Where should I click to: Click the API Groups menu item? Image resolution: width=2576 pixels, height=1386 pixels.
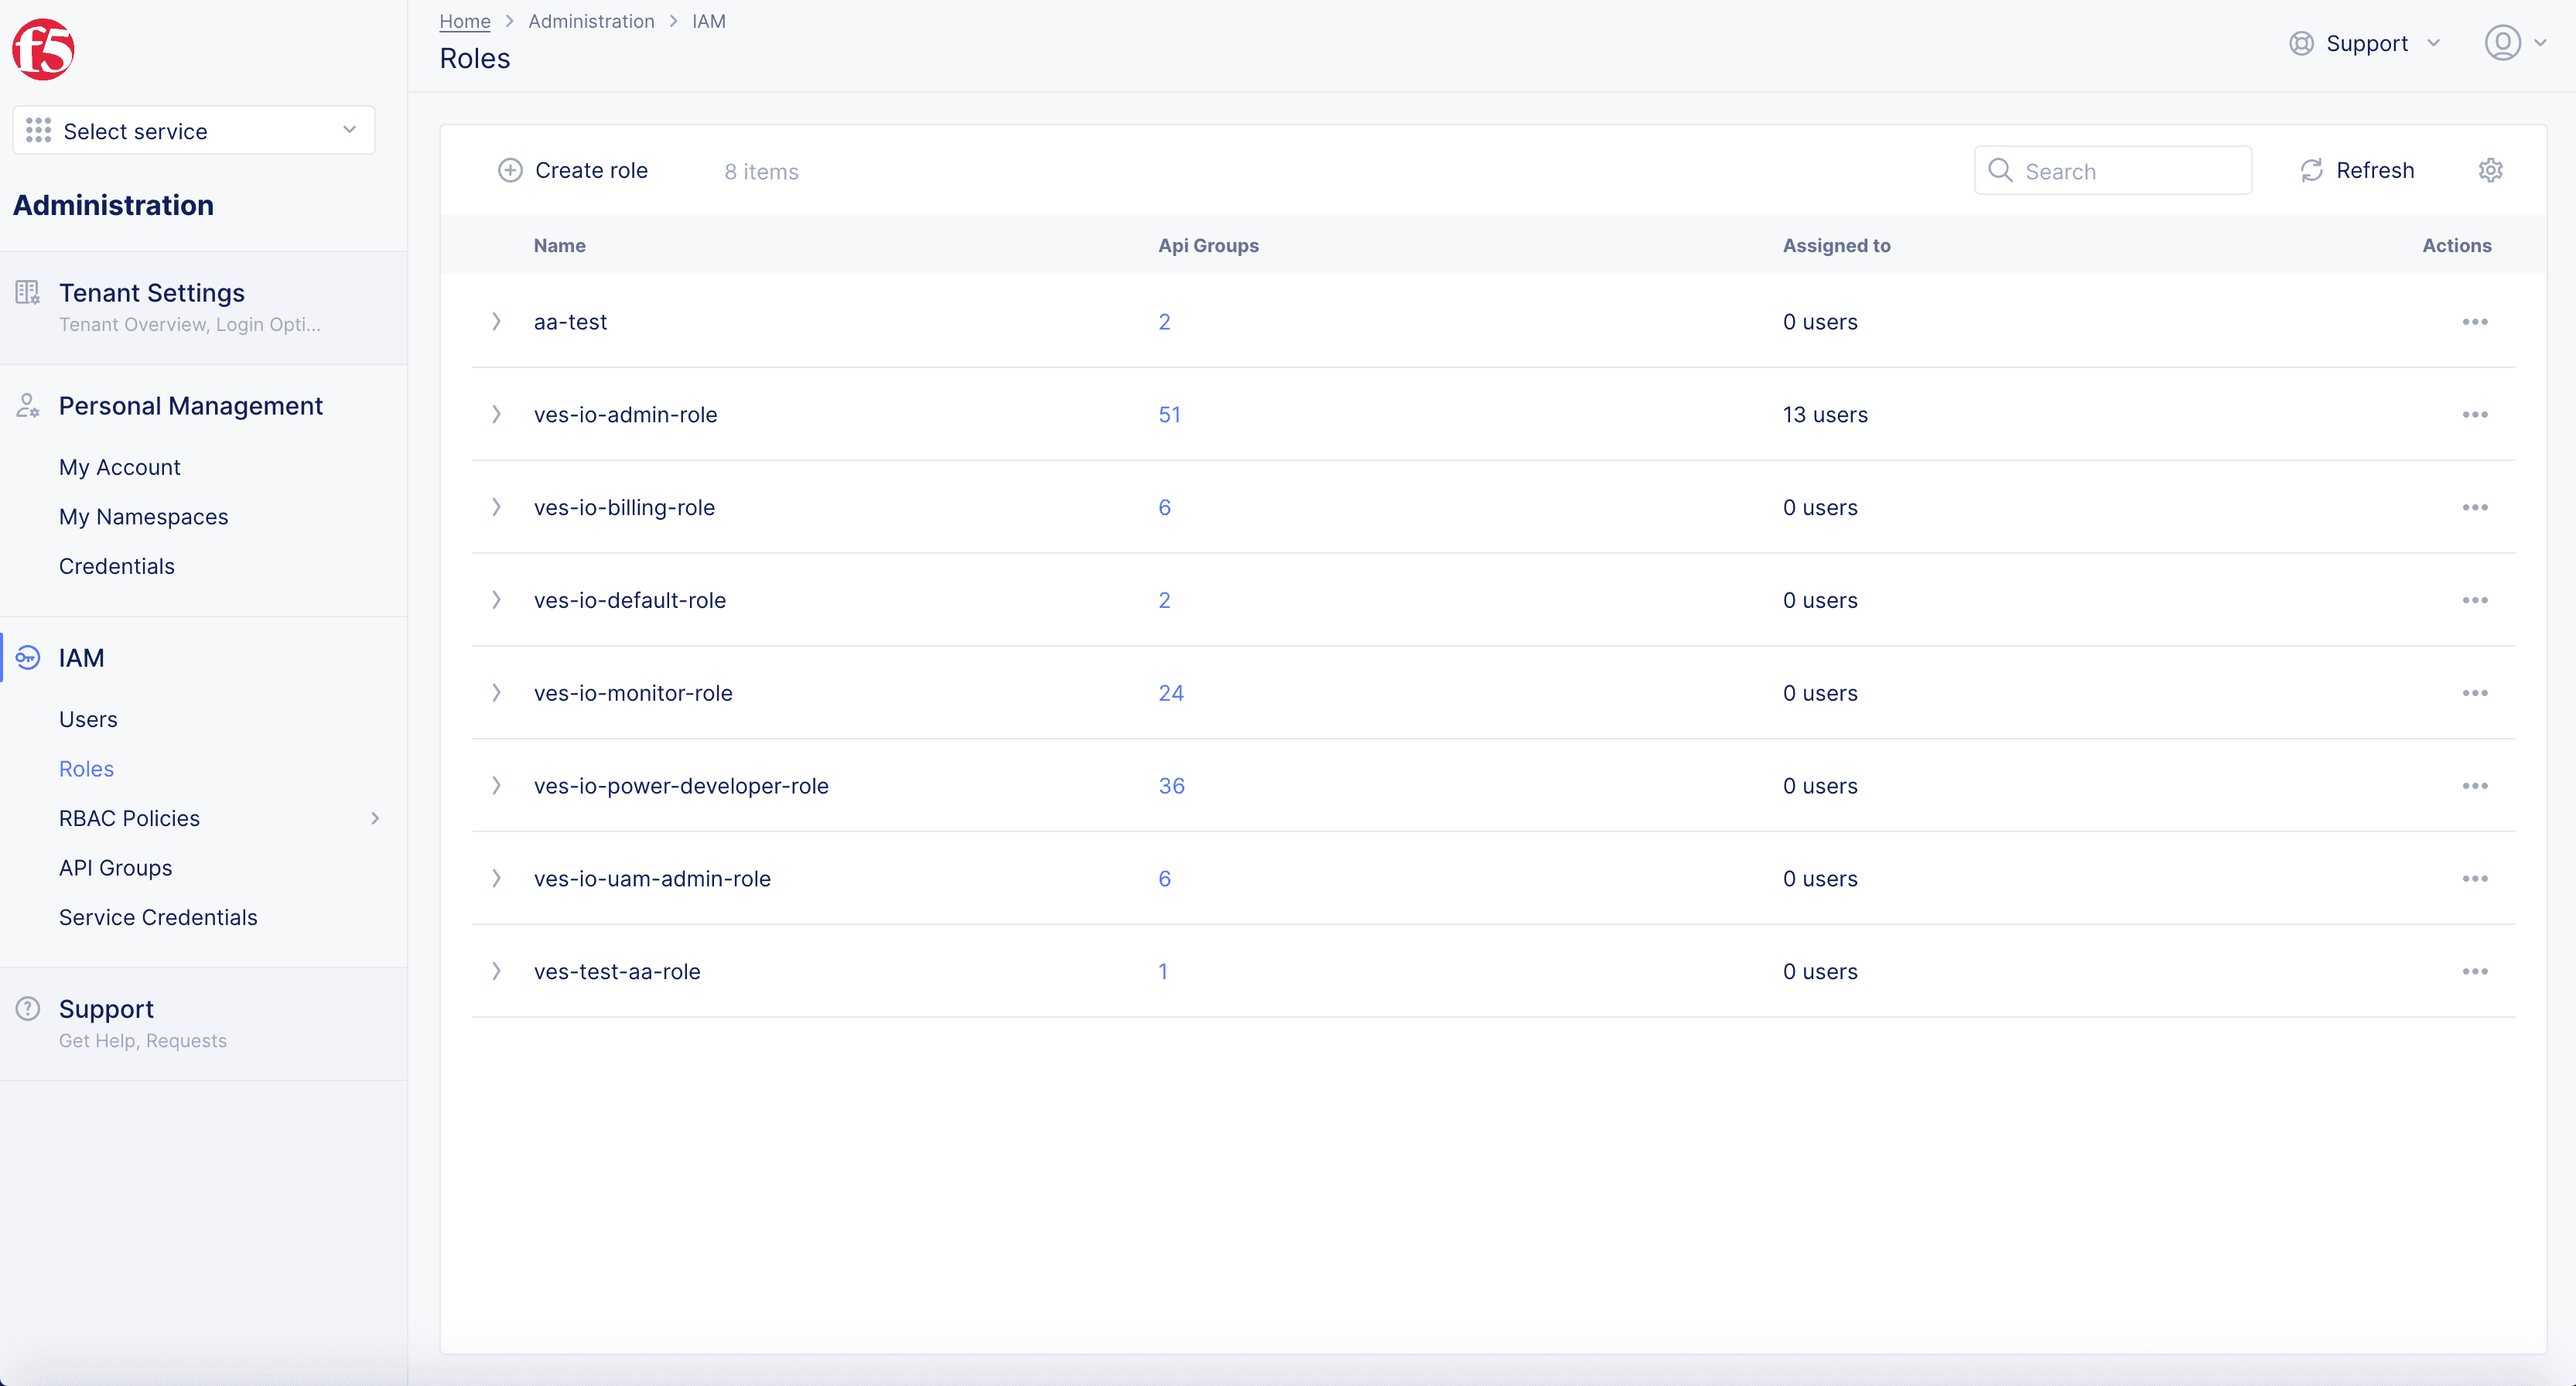pos(114,867)
